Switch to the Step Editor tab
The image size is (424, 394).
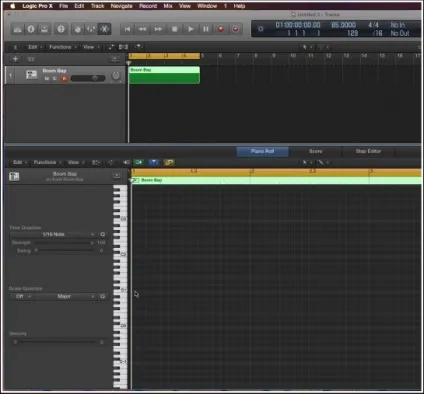pyautogui.click(x=368, y=151)
